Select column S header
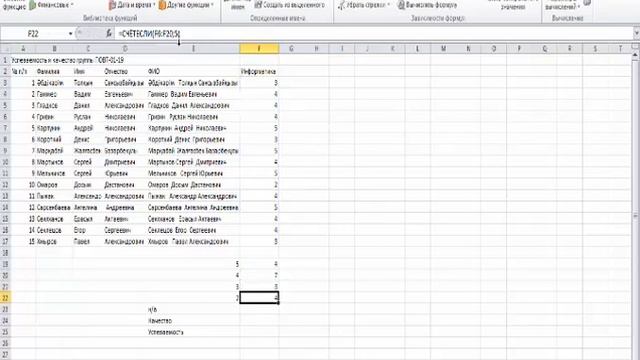Viewport: 640px width, 360px height. pyautogui.click(x=595, y=49)
